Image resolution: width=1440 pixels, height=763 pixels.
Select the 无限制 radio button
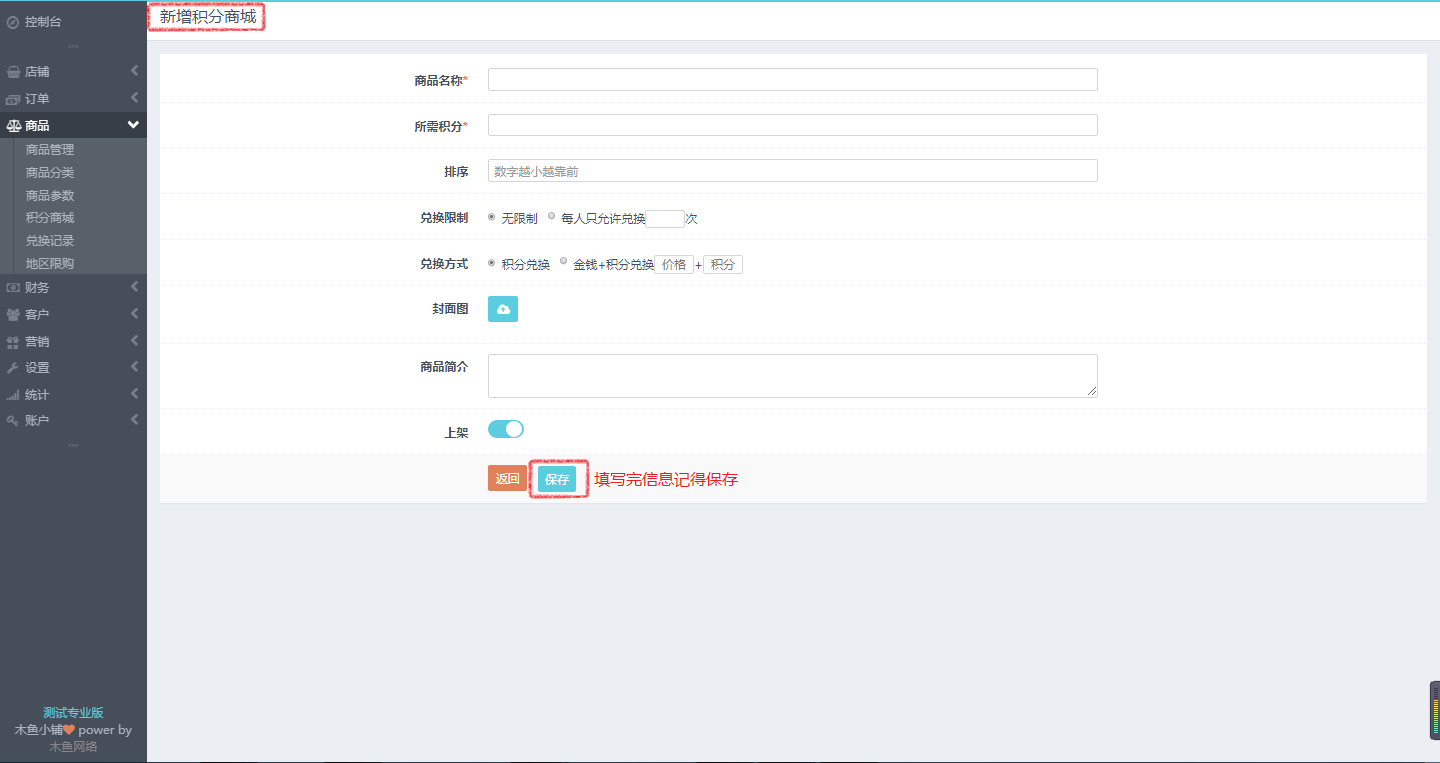[x=492, y=217]
